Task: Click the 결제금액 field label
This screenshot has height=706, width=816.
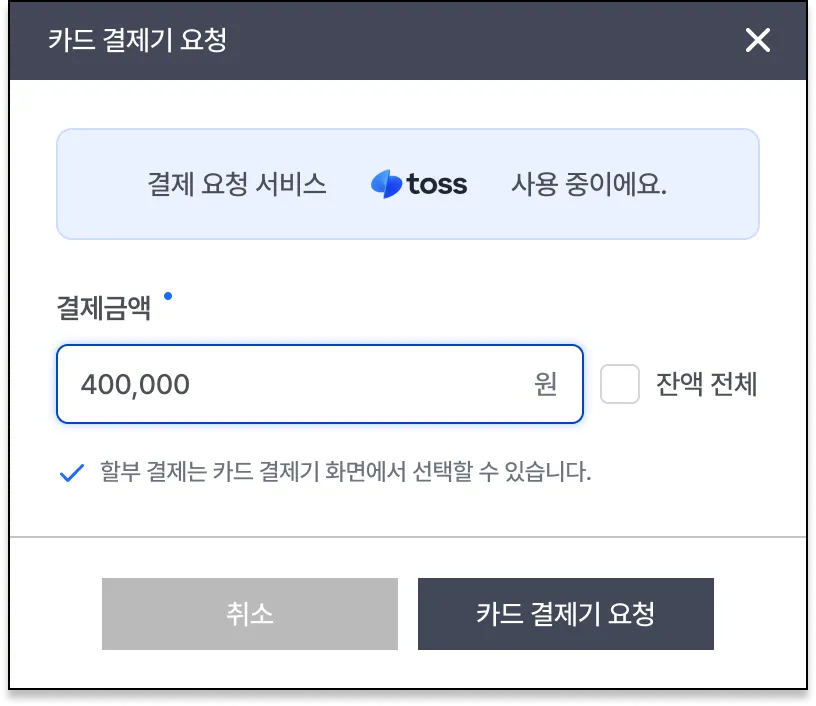Action: click(x=104, y=308)
